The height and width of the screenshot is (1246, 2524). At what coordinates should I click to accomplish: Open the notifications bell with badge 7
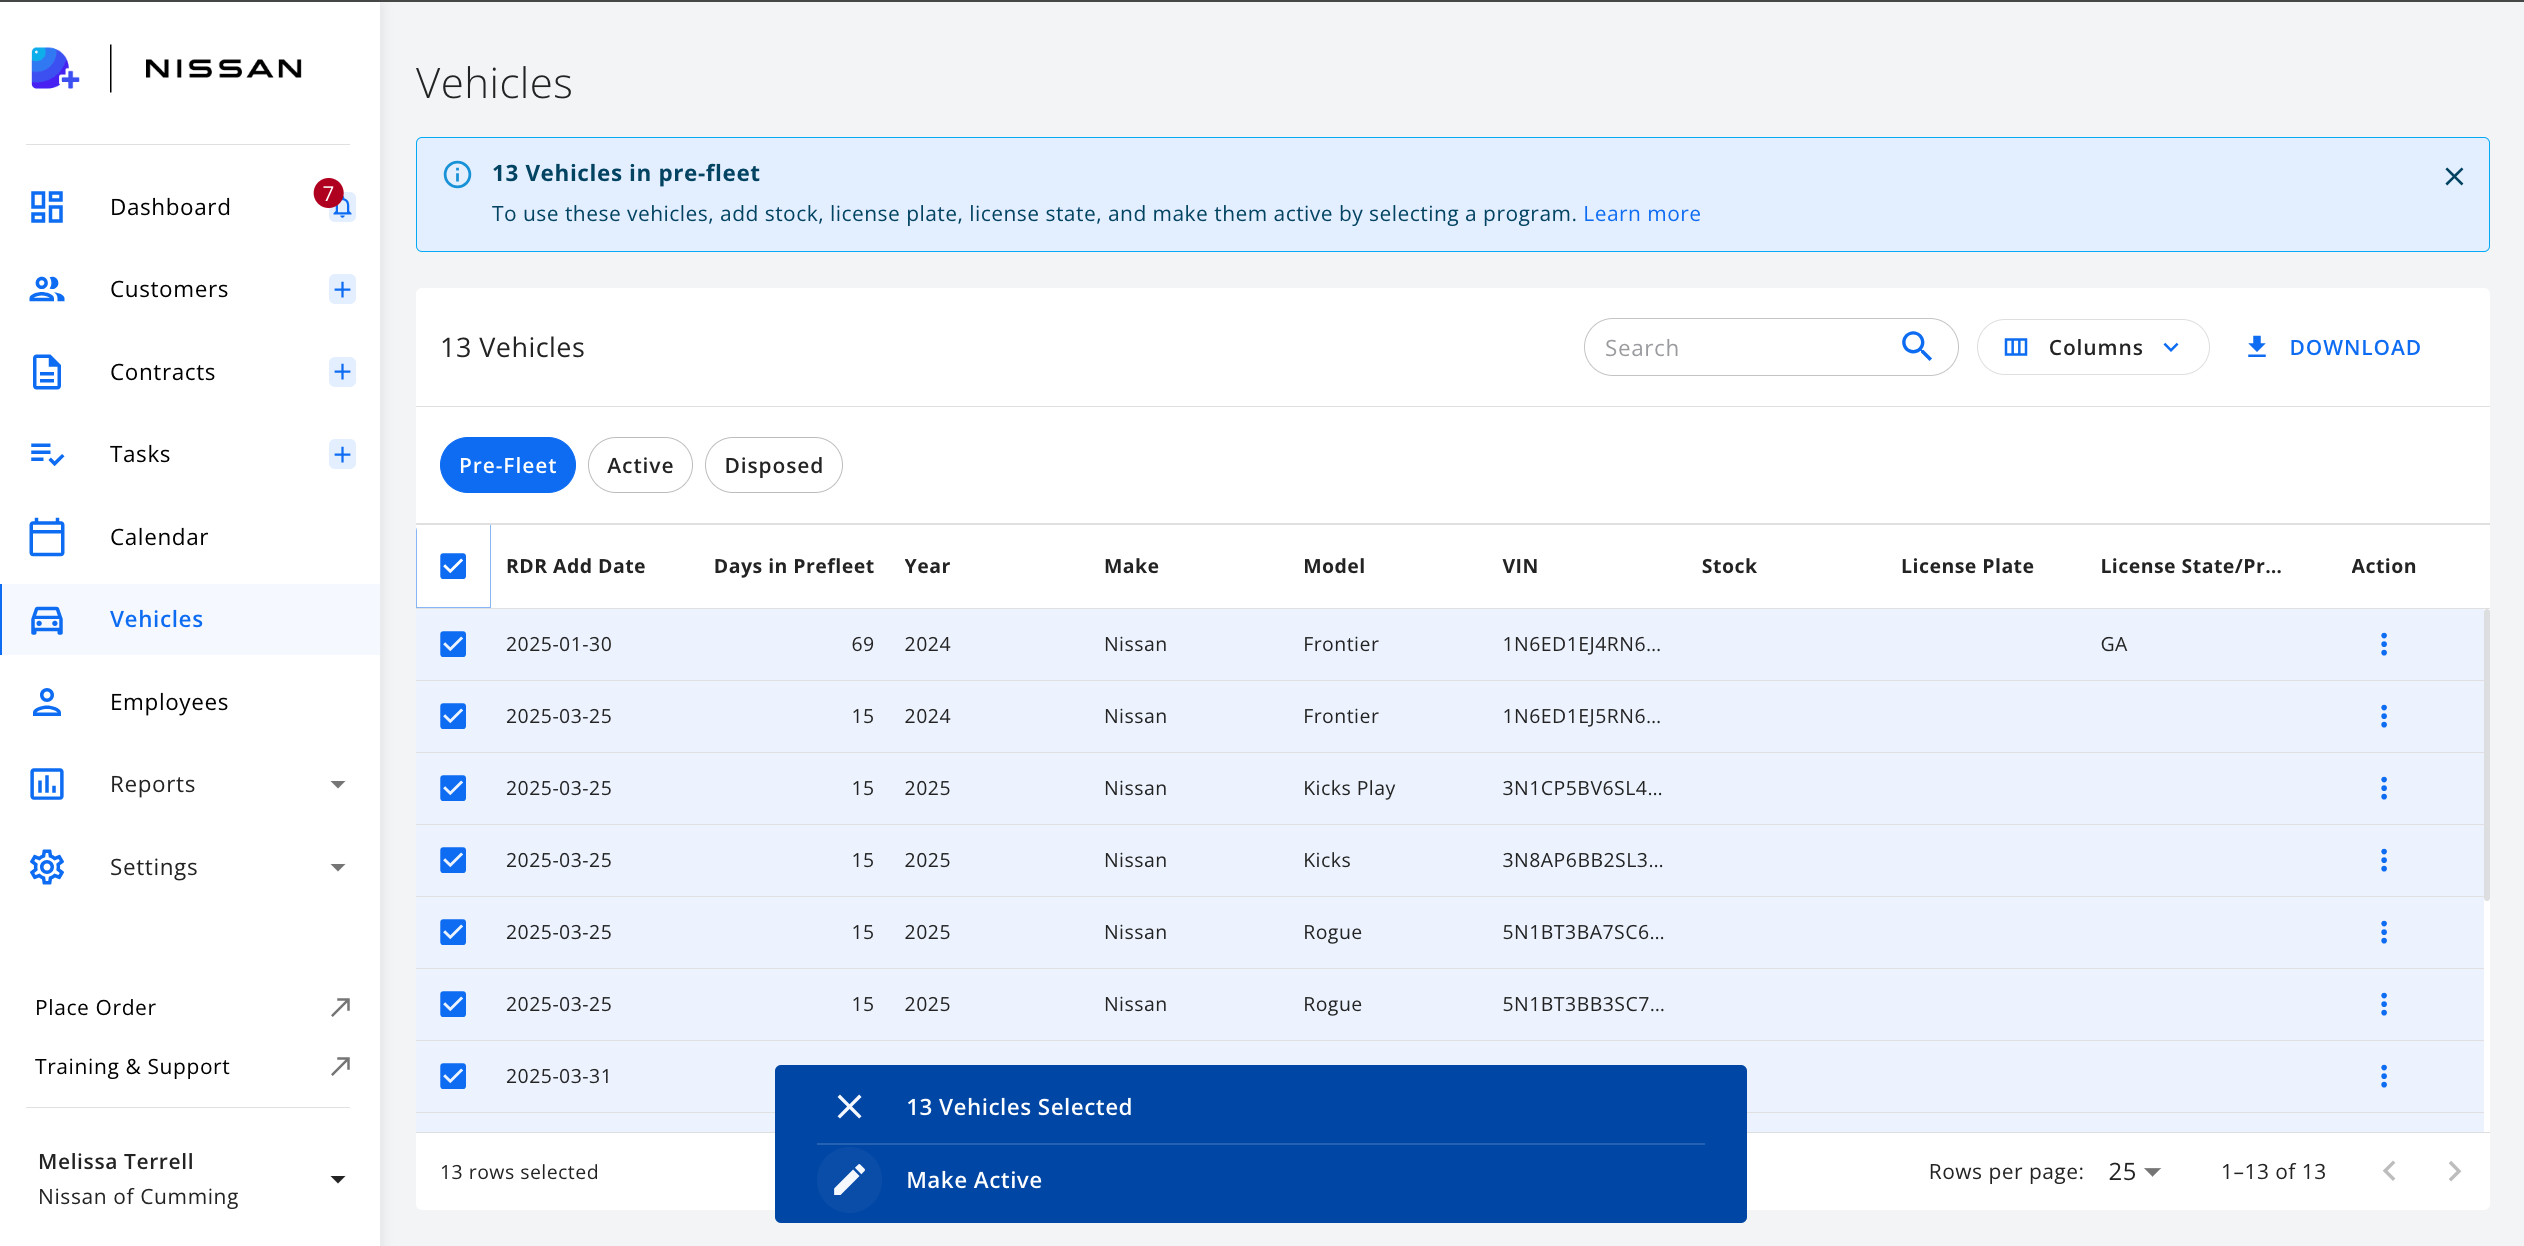pos(341,207)
